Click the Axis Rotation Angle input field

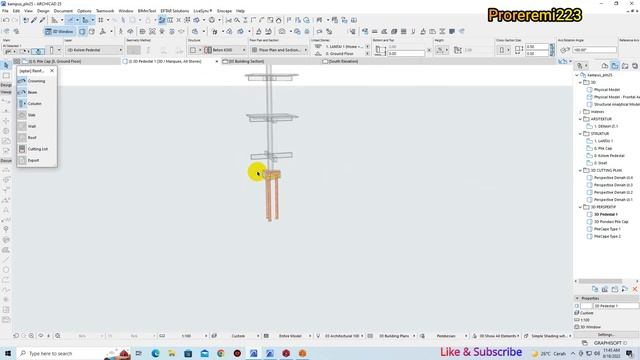coord(594,50)
